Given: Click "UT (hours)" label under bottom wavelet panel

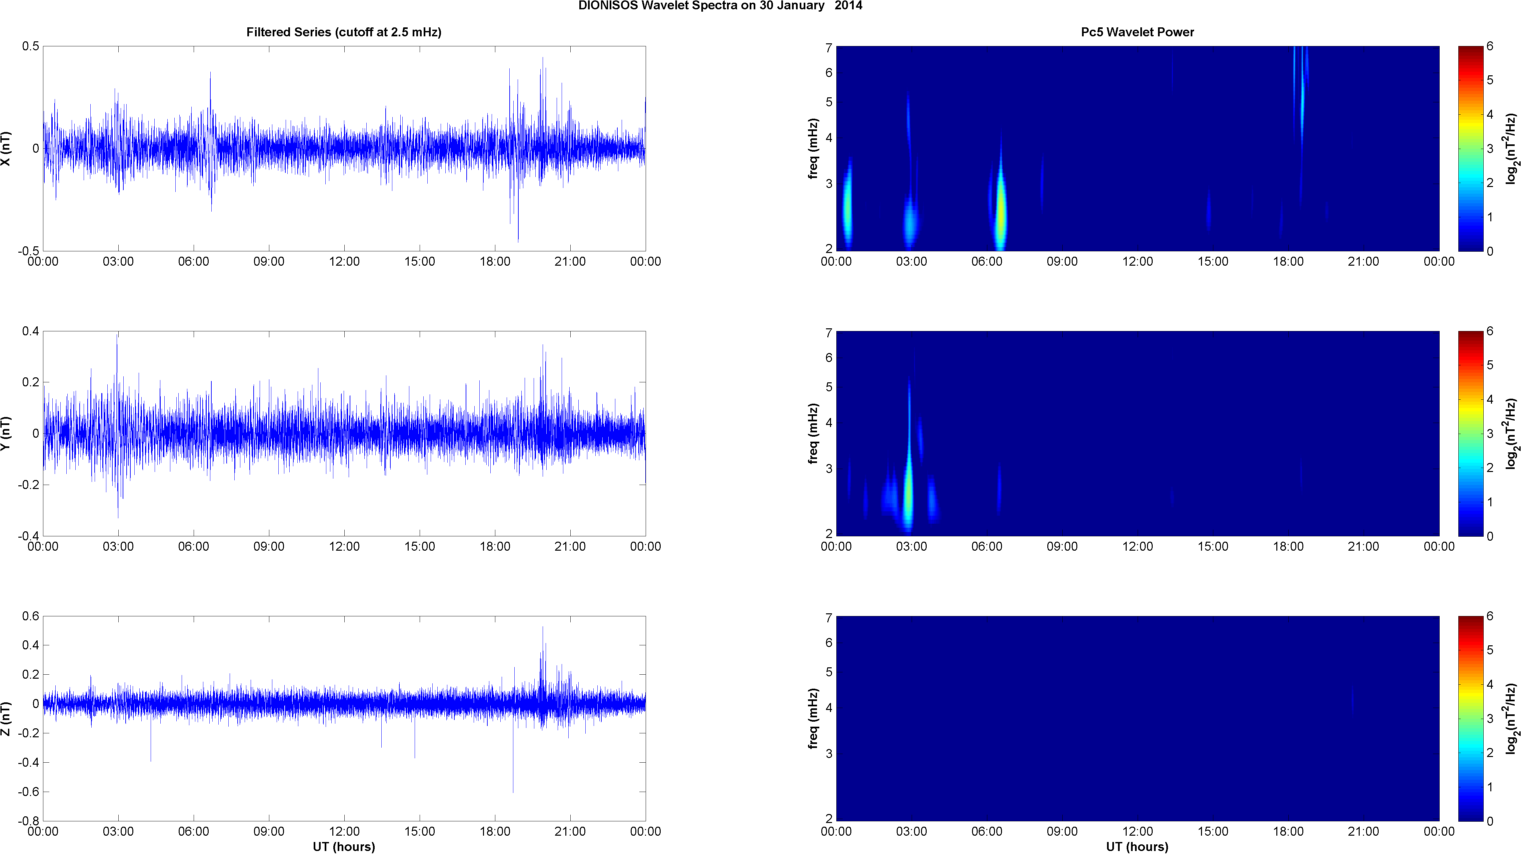Looking at the screenshot, I should point(1137,846).
